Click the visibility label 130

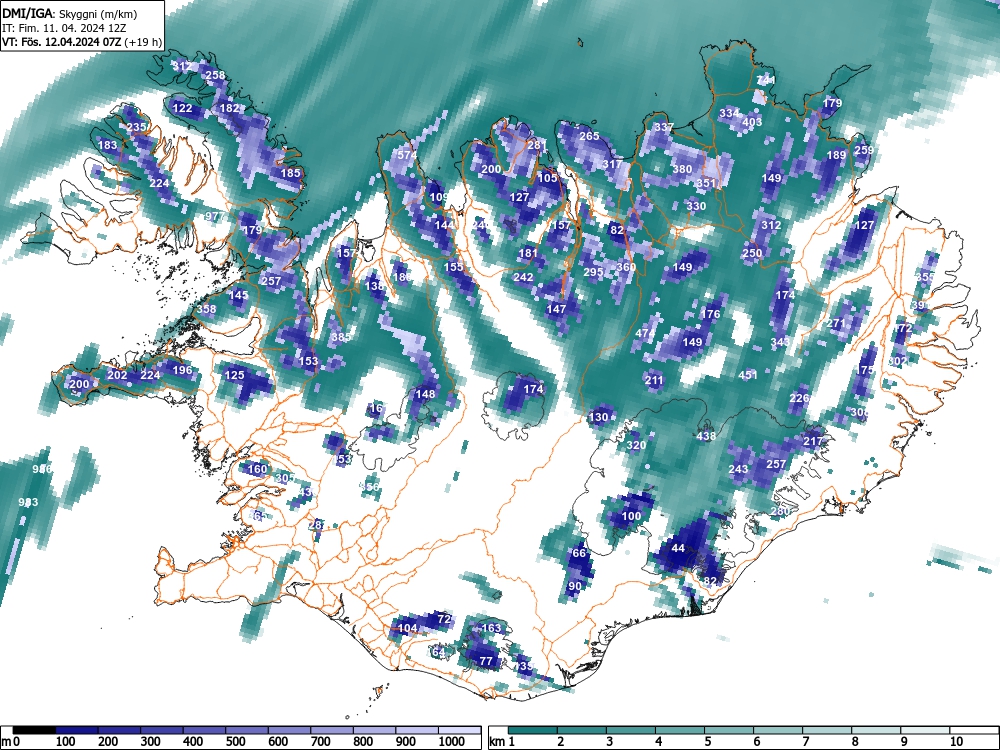coord(598,417)
